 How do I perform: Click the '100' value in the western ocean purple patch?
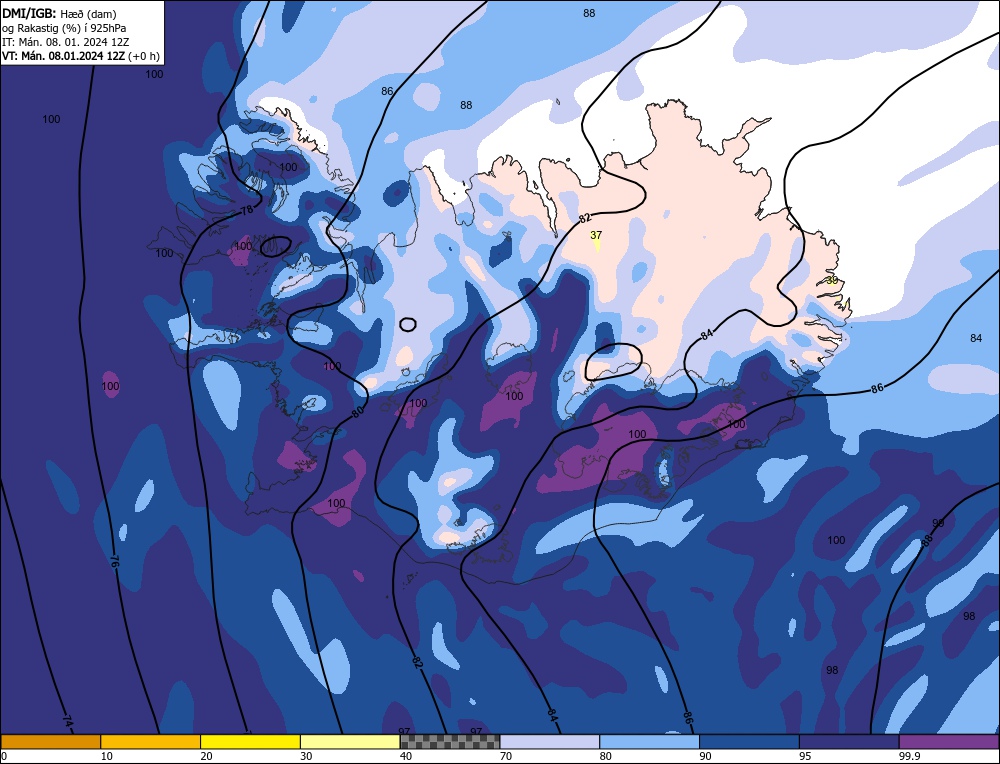tap(110, 386)
